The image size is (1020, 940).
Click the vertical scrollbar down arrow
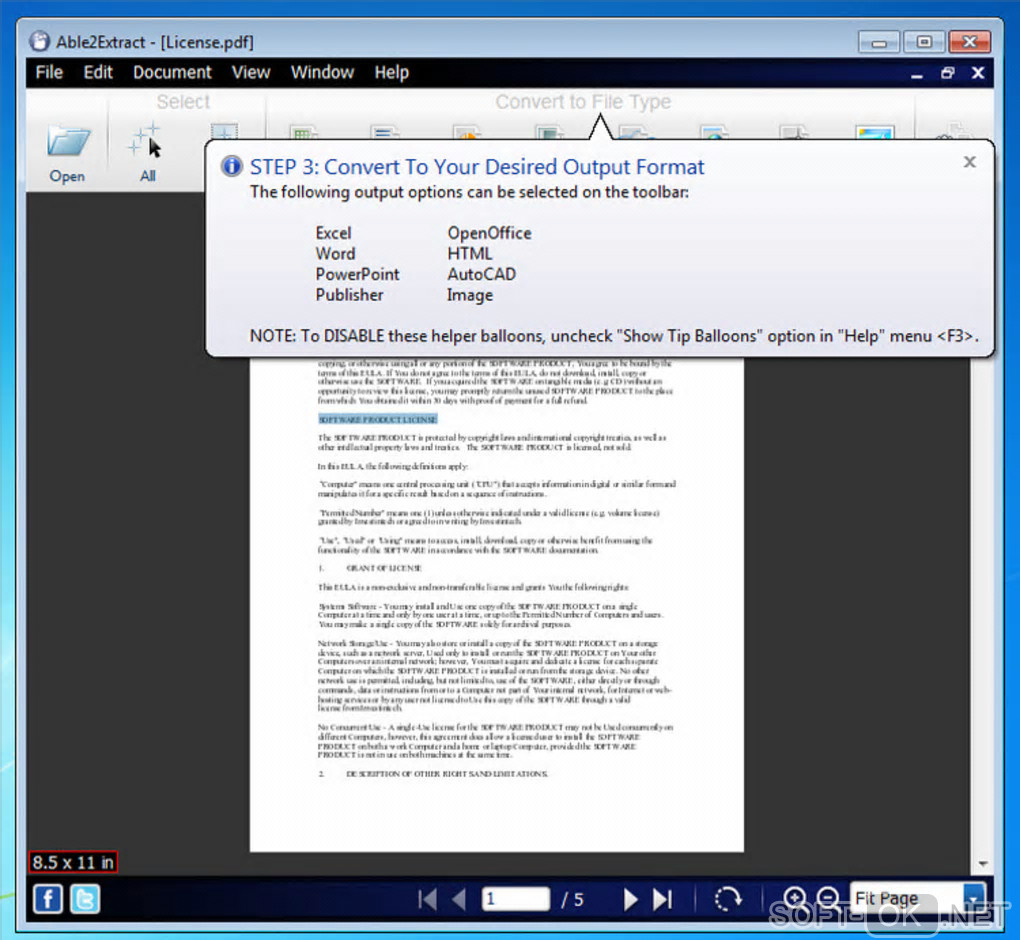click(x=983, y=864)
